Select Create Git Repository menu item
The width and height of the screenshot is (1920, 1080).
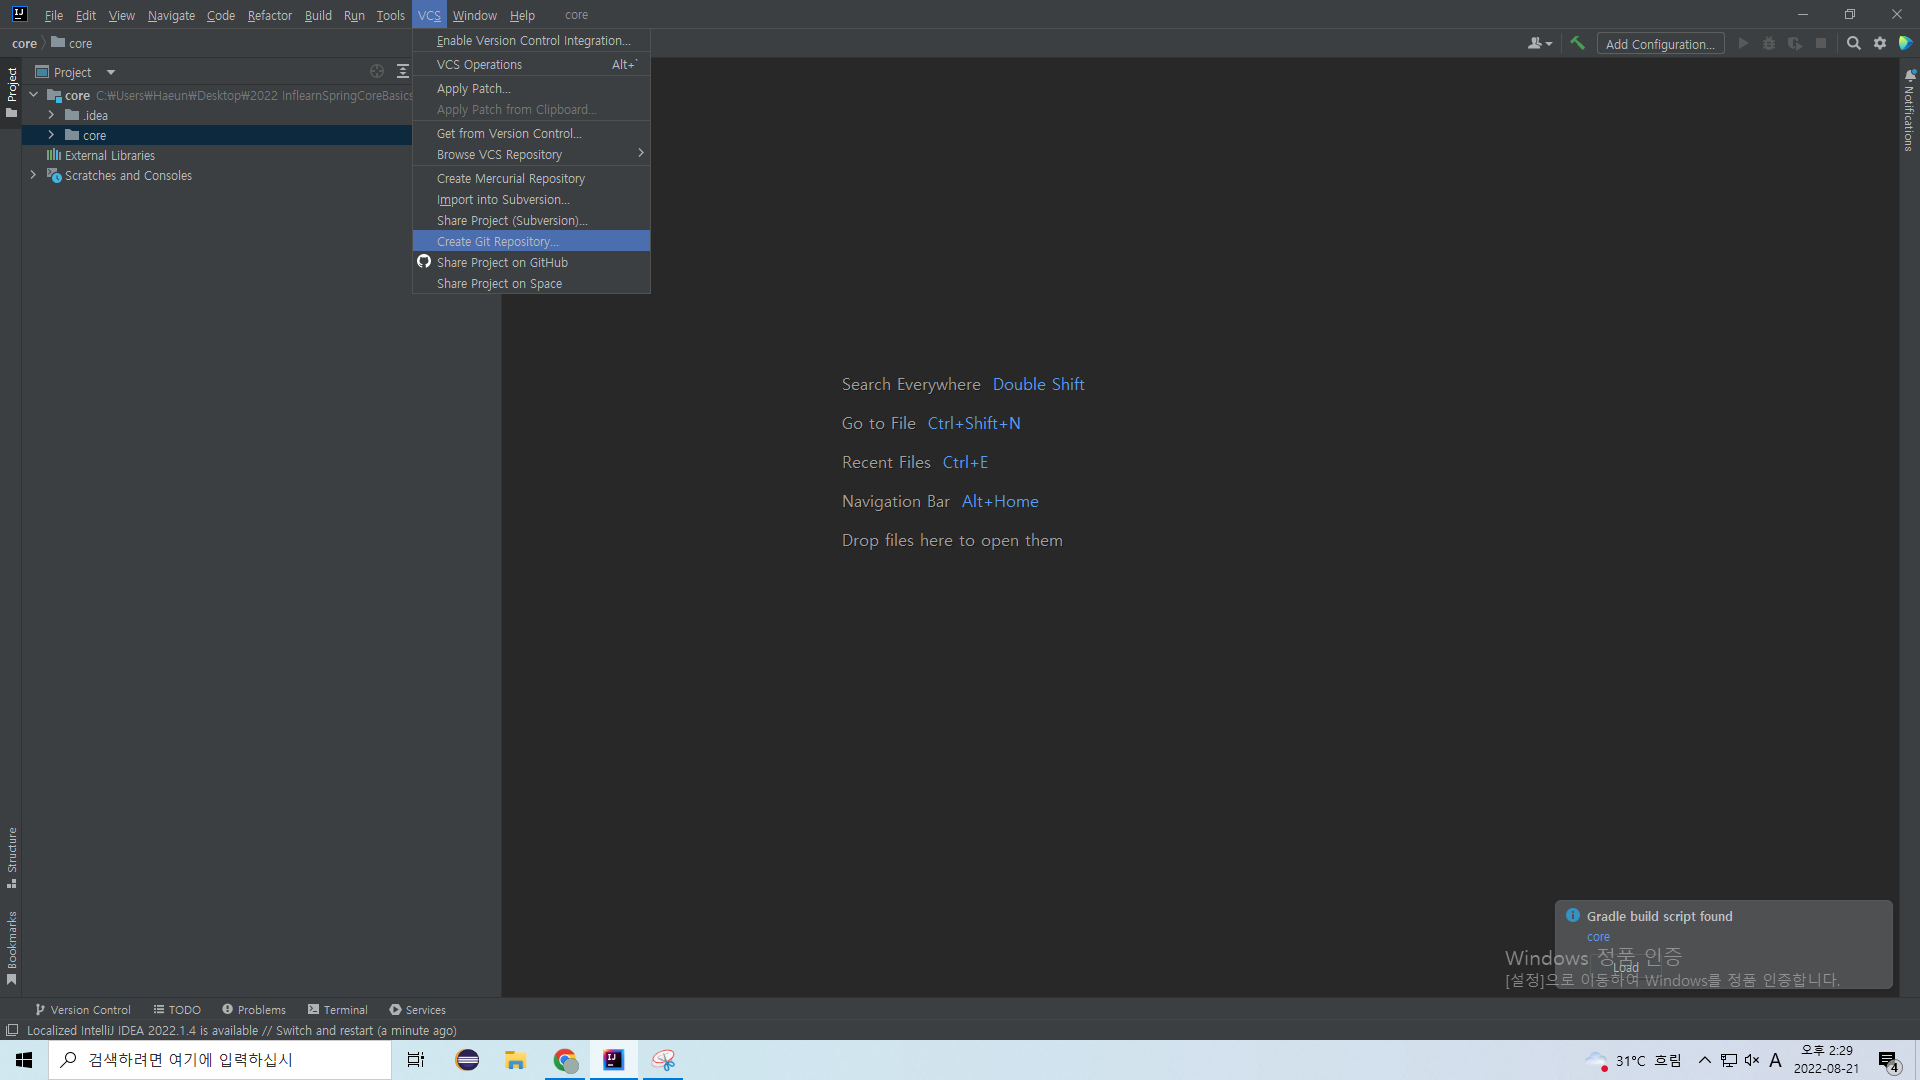point(497,241)
